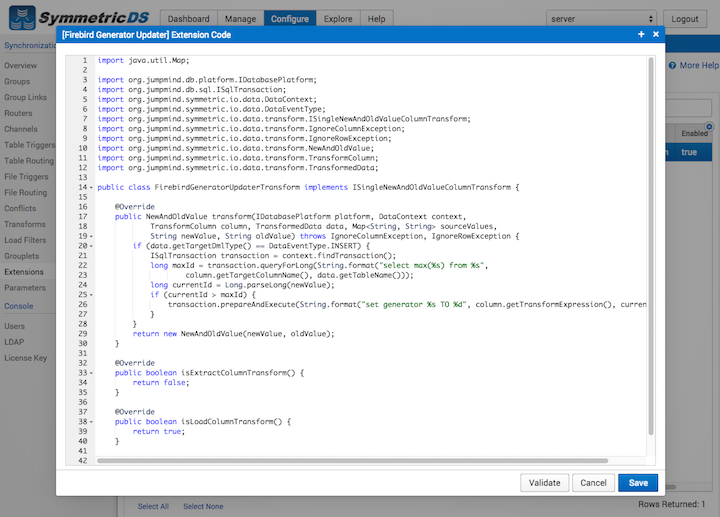
Task: Open Groups in the sidebar
Action: (17, 81)
